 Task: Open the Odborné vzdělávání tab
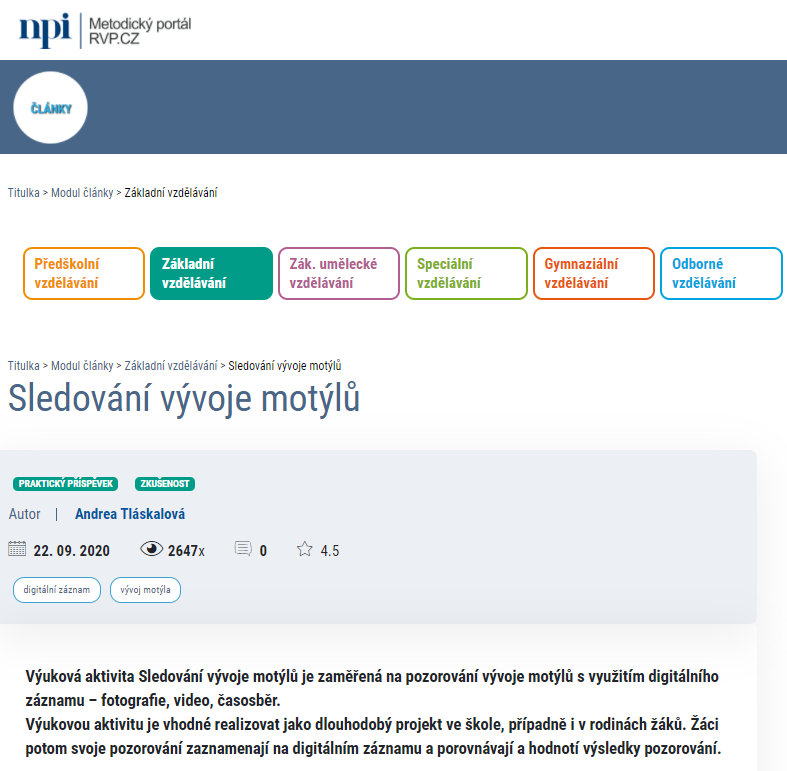pos(721,274)
